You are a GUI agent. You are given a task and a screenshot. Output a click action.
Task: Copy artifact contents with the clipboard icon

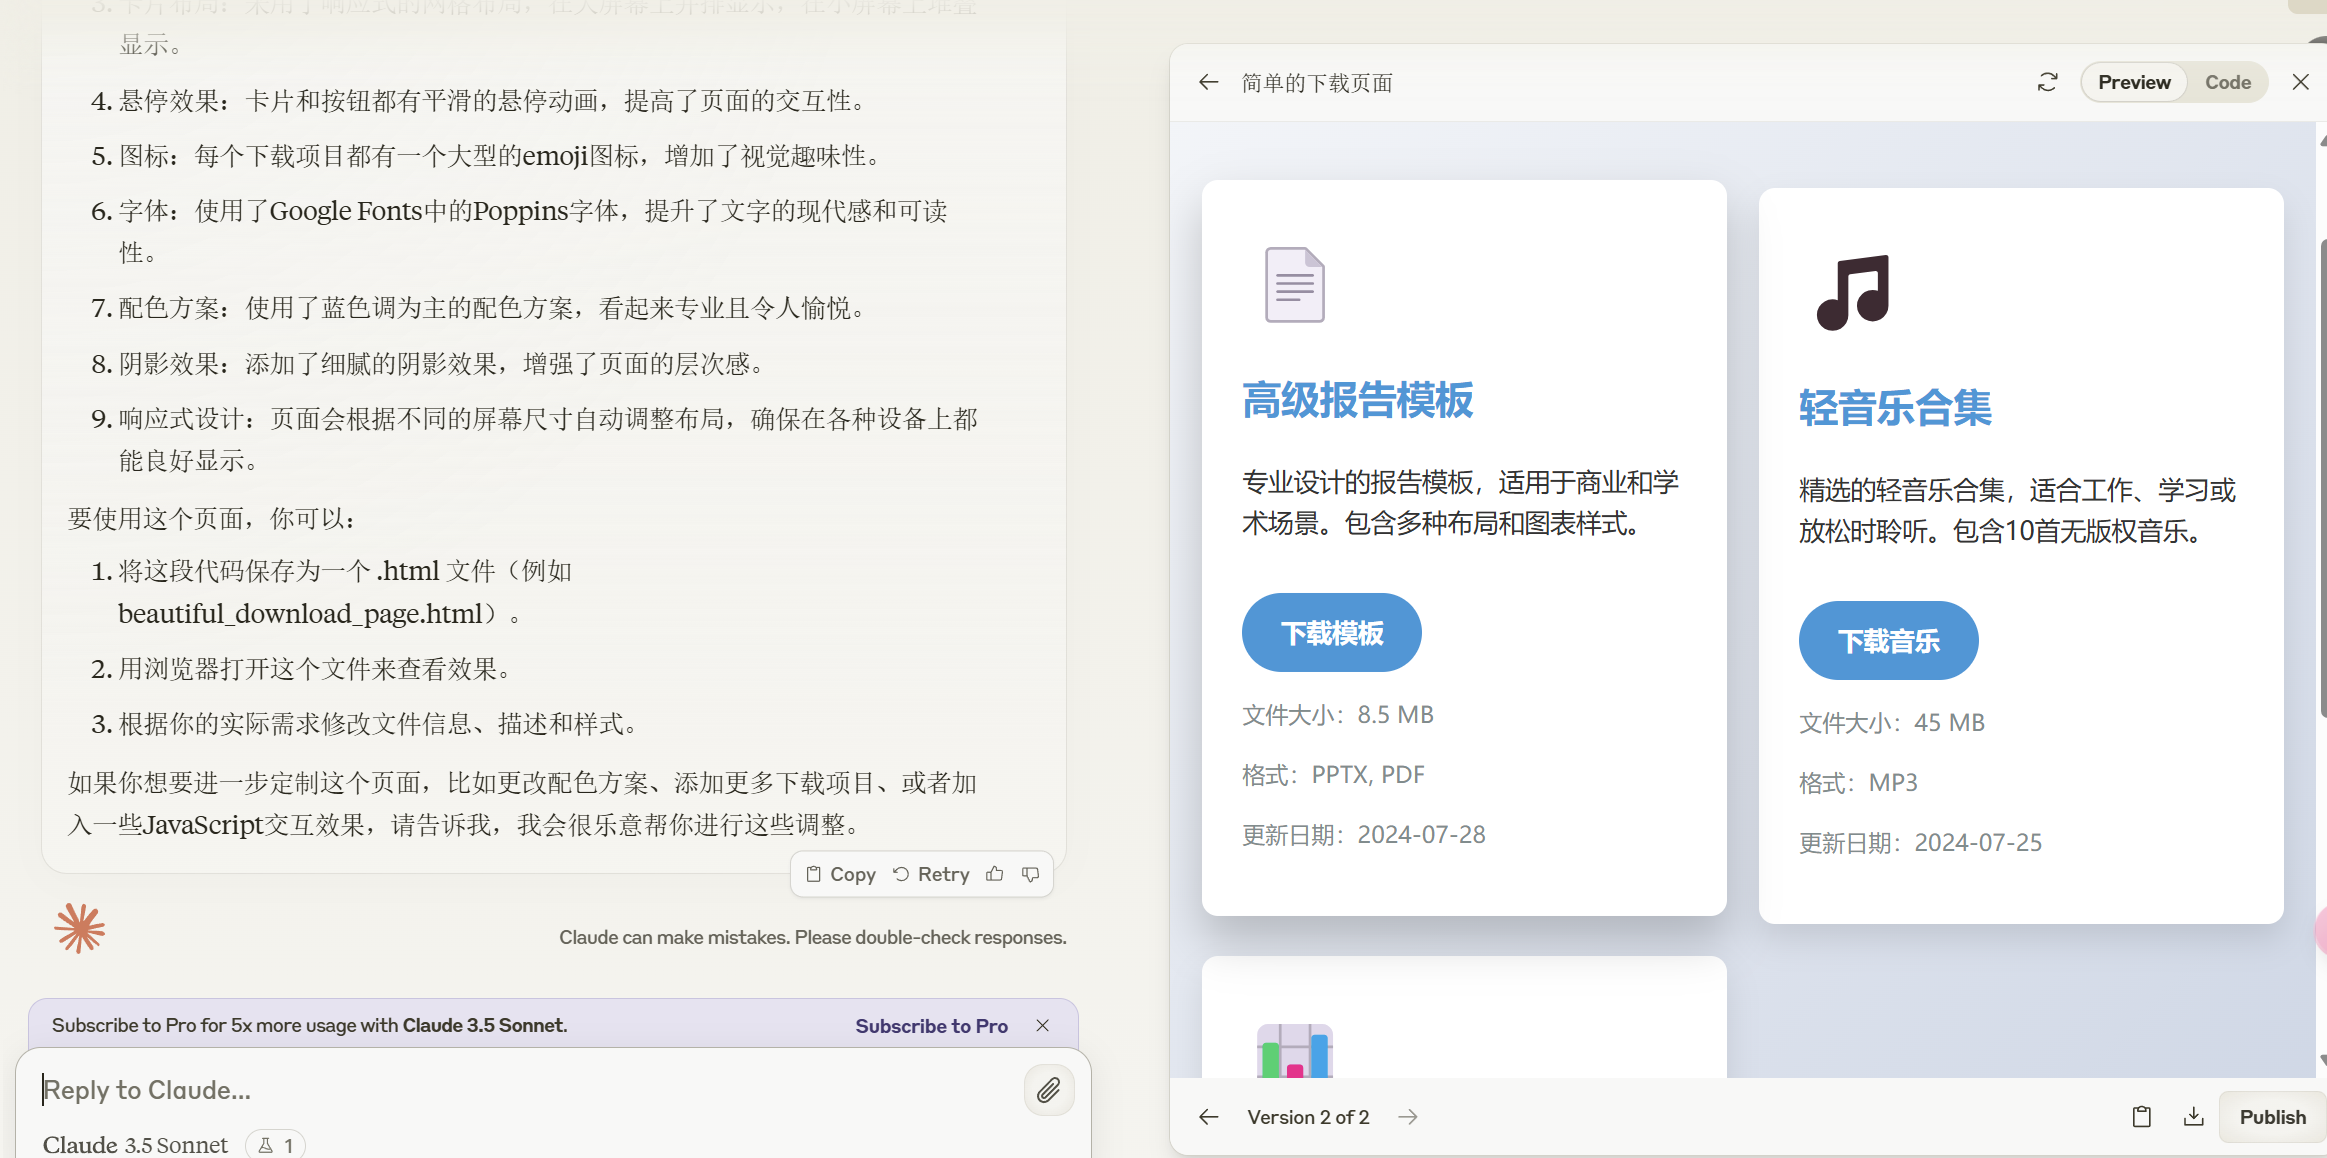[x=2141, y=1117]
